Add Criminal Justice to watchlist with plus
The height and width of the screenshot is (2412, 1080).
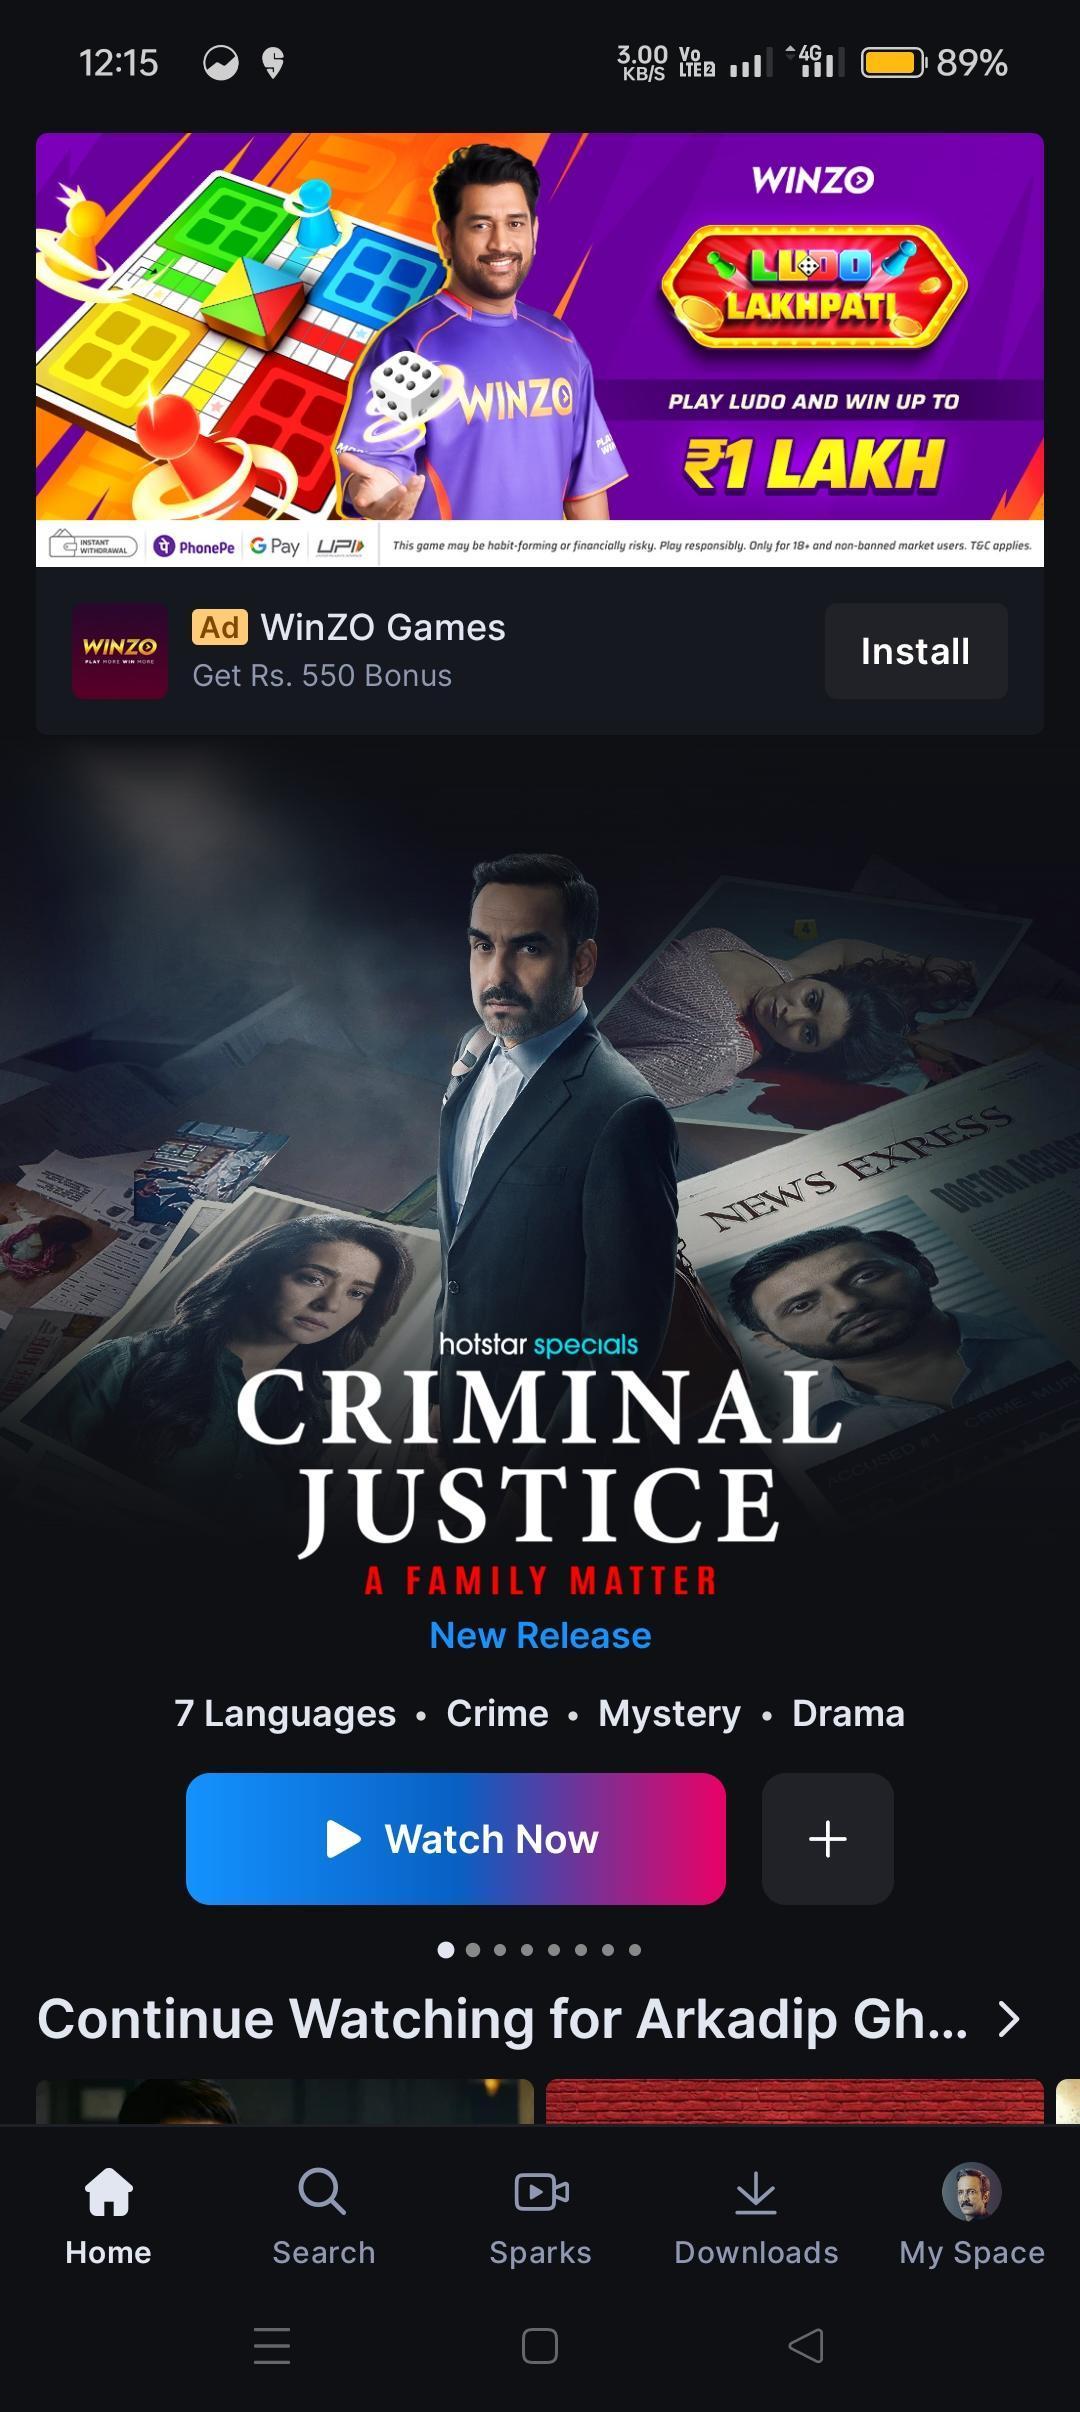[828, 1838]
